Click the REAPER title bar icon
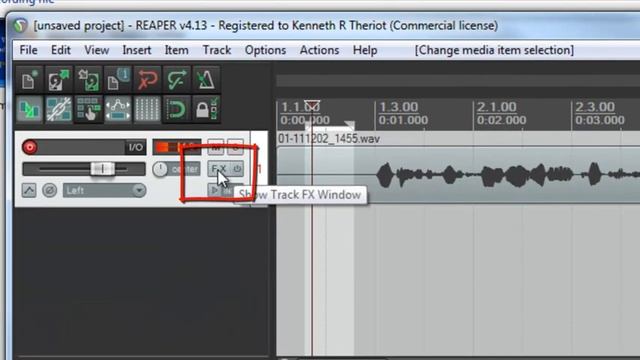 click(x=20, y=26)
